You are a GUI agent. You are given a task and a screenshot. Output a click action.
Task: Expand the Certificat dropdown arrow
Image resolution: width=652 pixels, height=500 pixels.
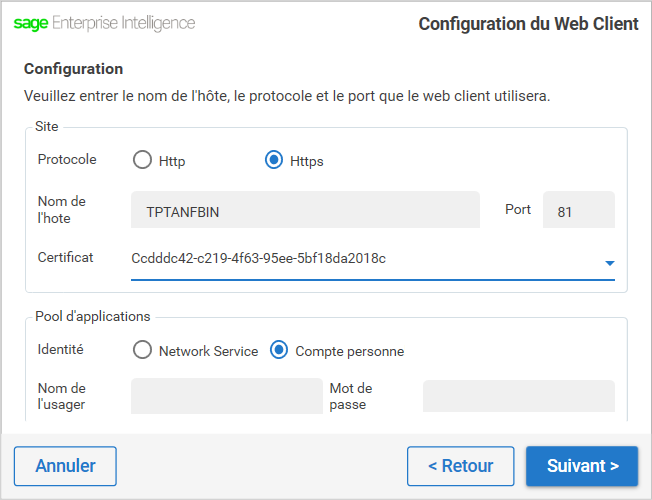click(609, 264)
